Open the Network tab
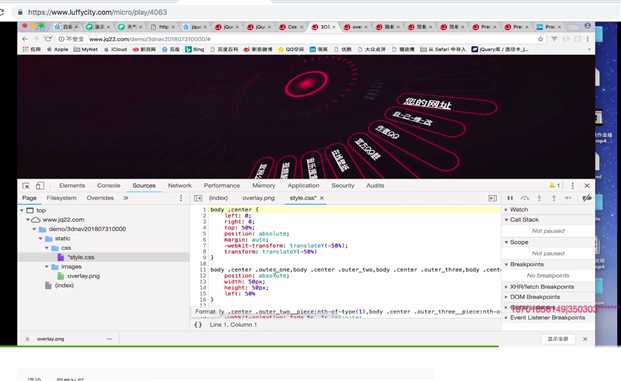The image size is (621, 381). coord(179,185)
